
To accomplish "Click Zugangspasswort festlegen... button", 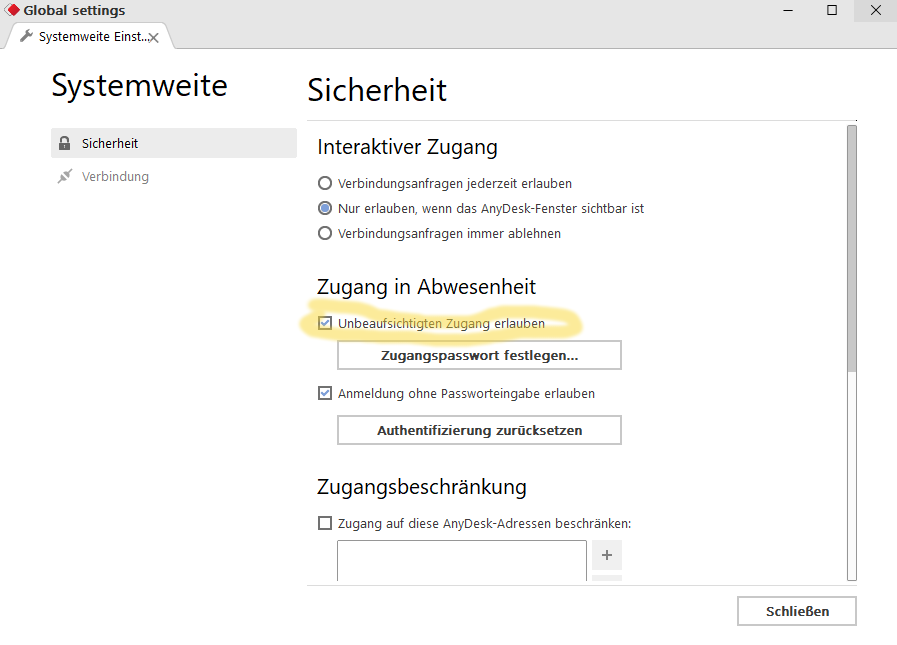I will (x=479, y=355).
